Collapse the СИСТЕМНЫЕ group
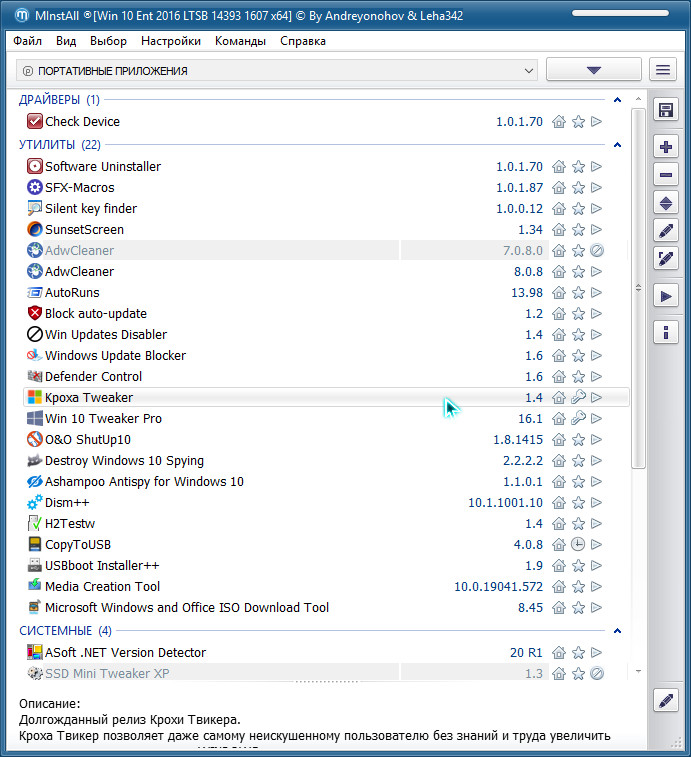The height and width of the screenshot is (757, 691). [x=617, y=631]
